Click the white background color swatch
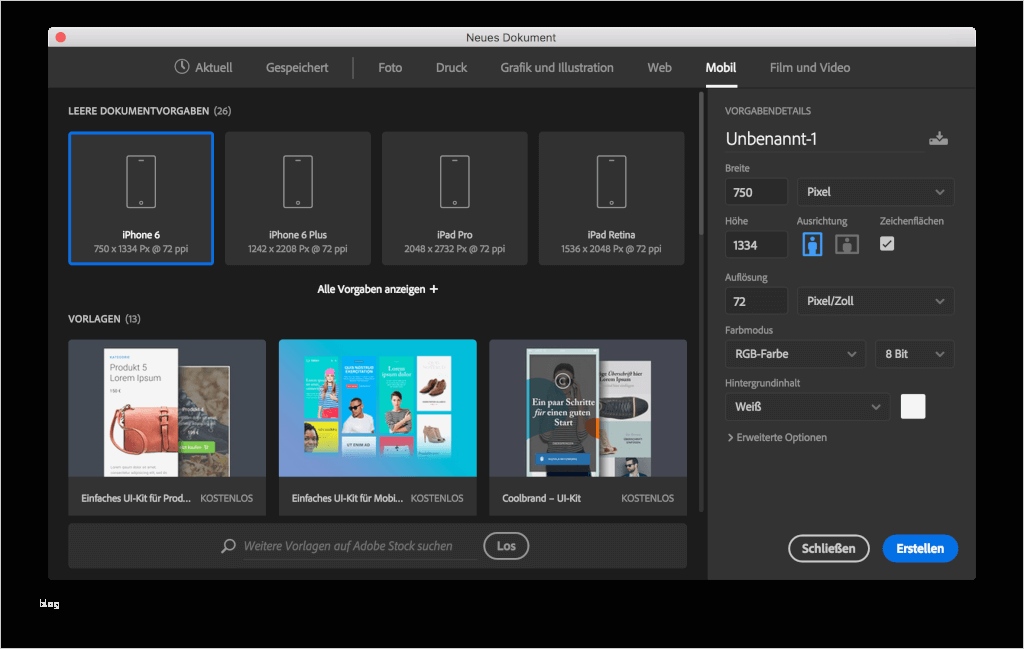The image size is (1024, 649). [x=913, y=406]
